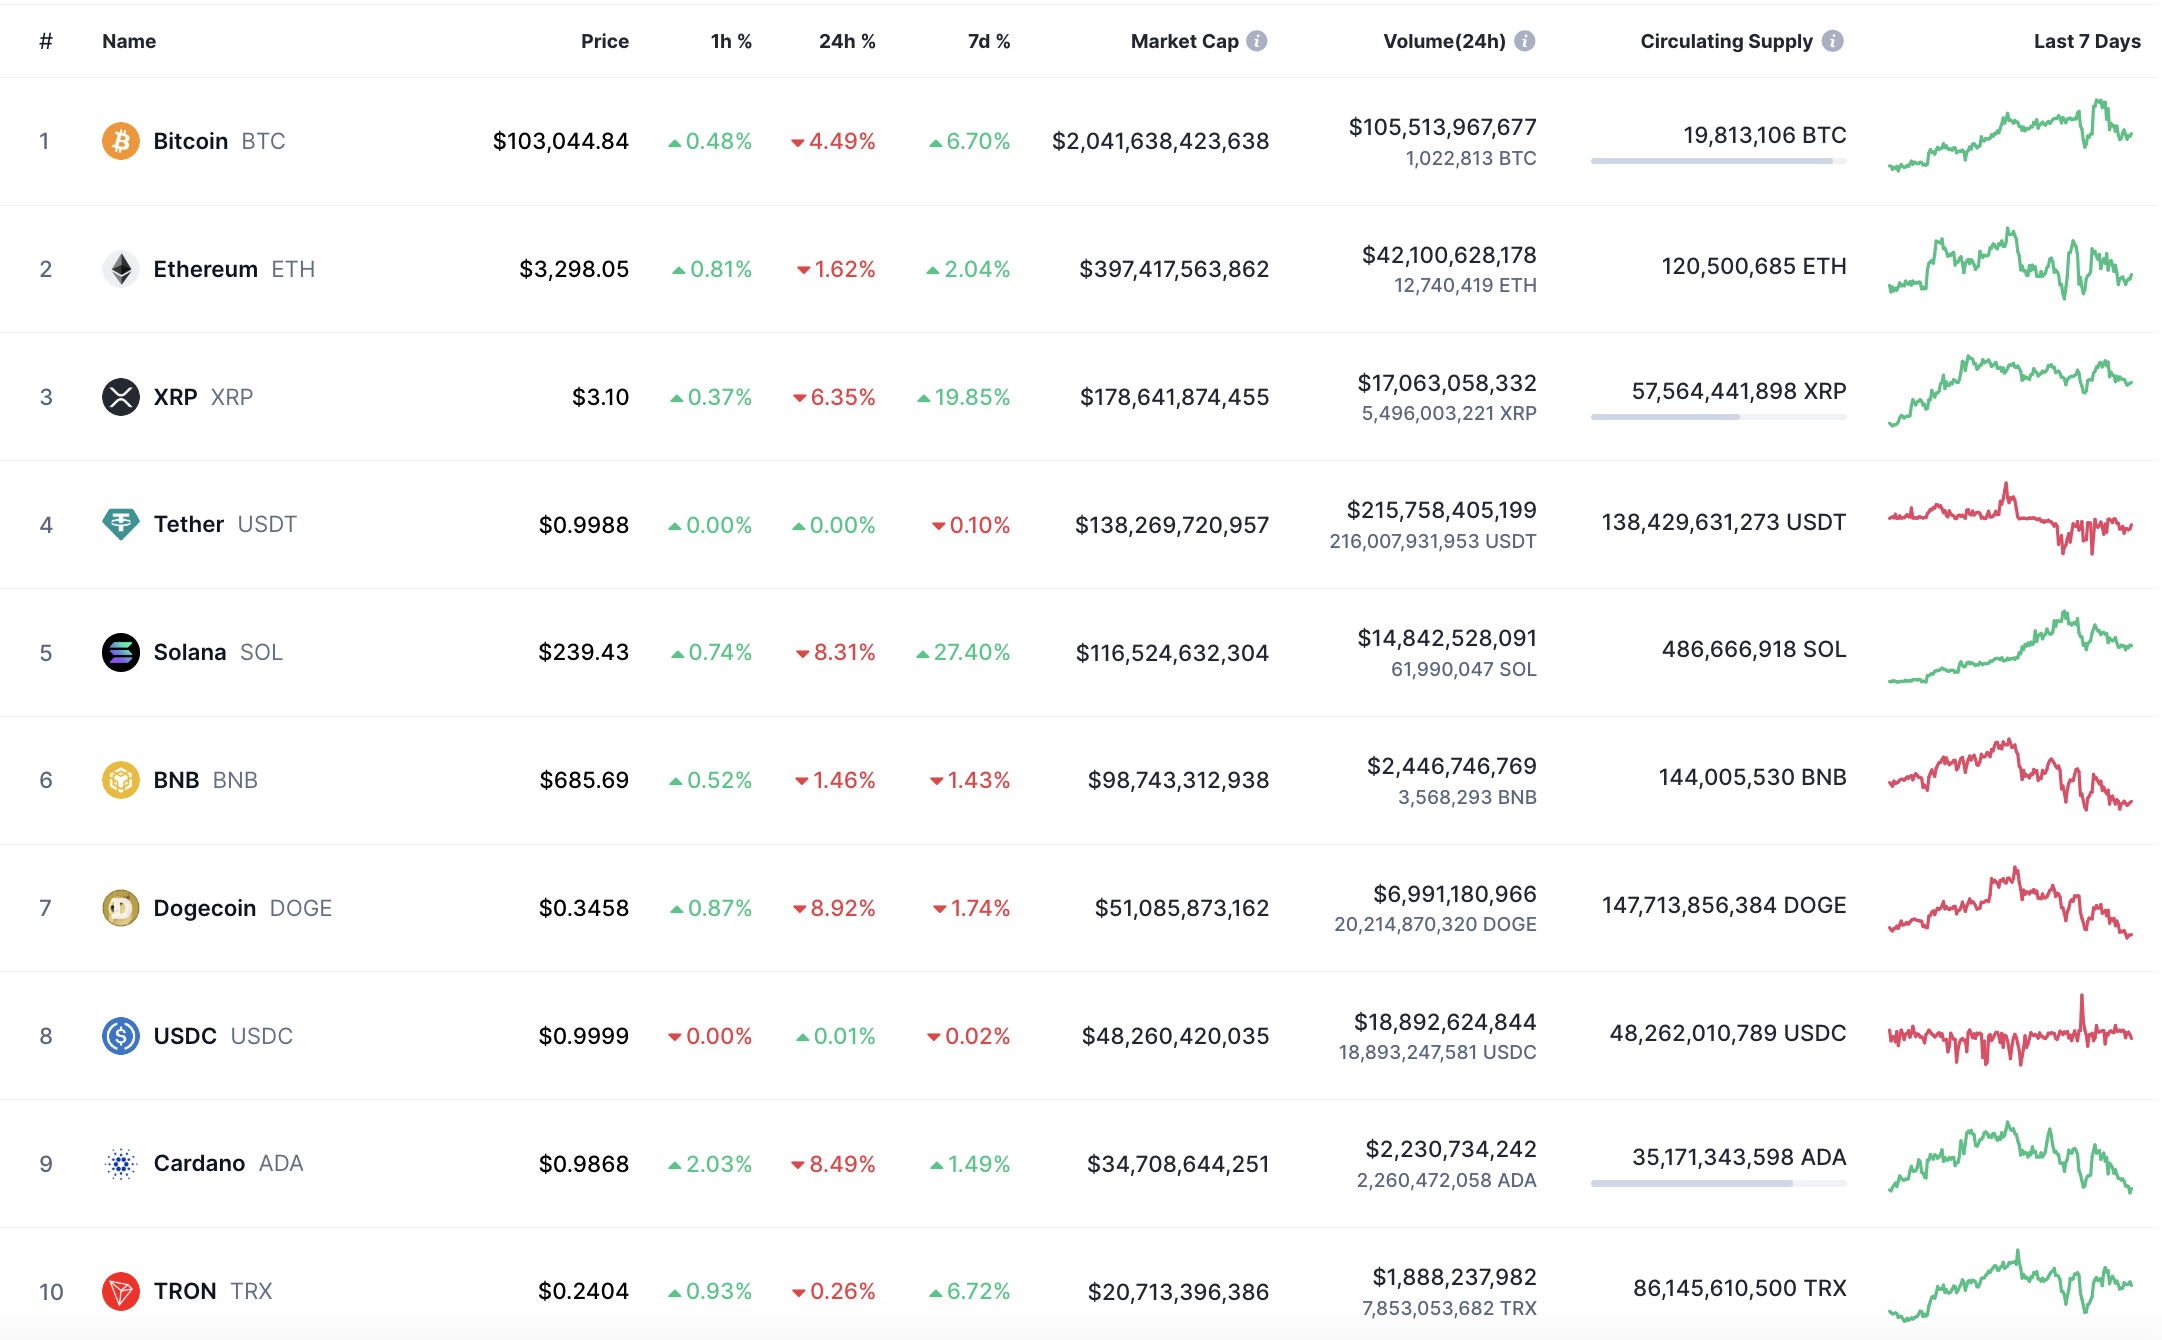This screenshot has width=2162, height=1340.
Task: Click the Market Cap info icon
Action: pyautogui.click(x=1257, y=41)
